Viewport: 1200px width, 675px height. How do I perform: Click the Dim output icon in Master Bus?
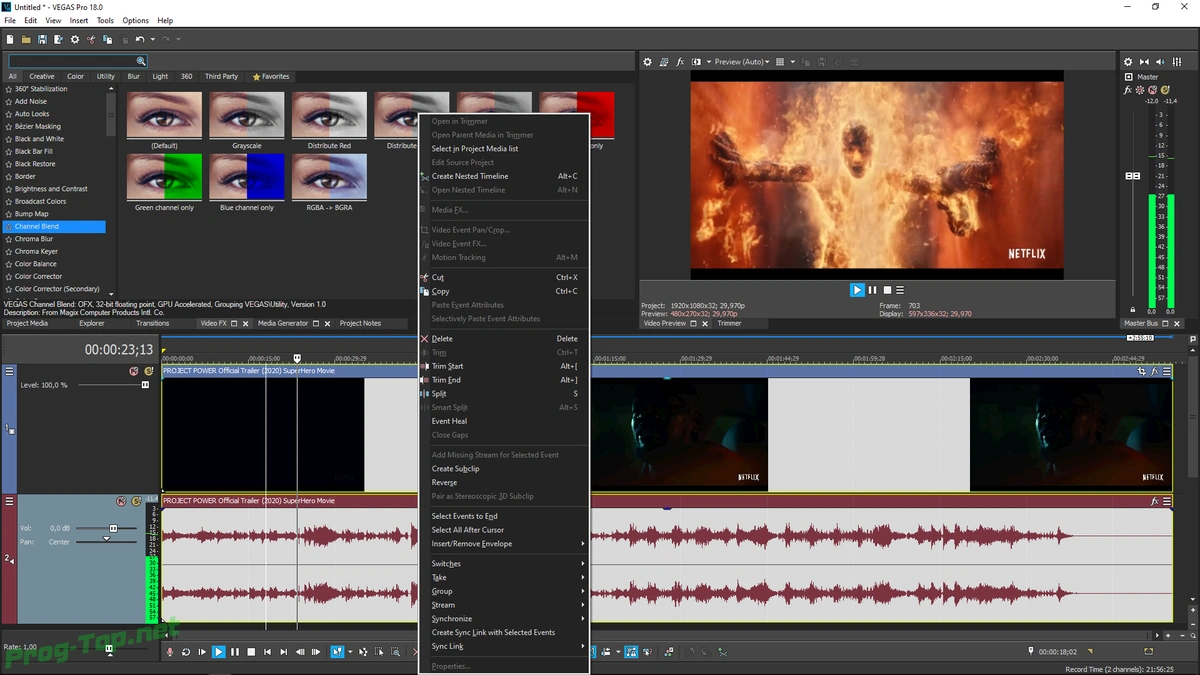(1162, 62)
